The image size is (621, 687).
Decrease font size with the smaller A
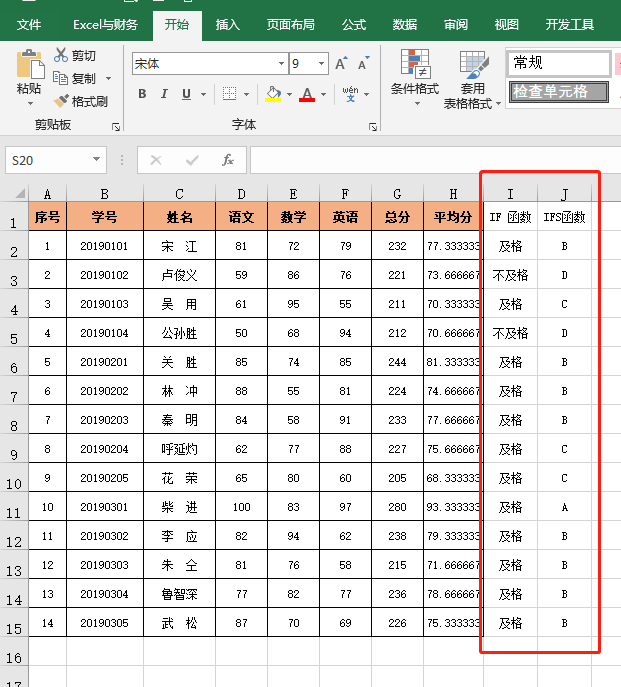point(363,64)
